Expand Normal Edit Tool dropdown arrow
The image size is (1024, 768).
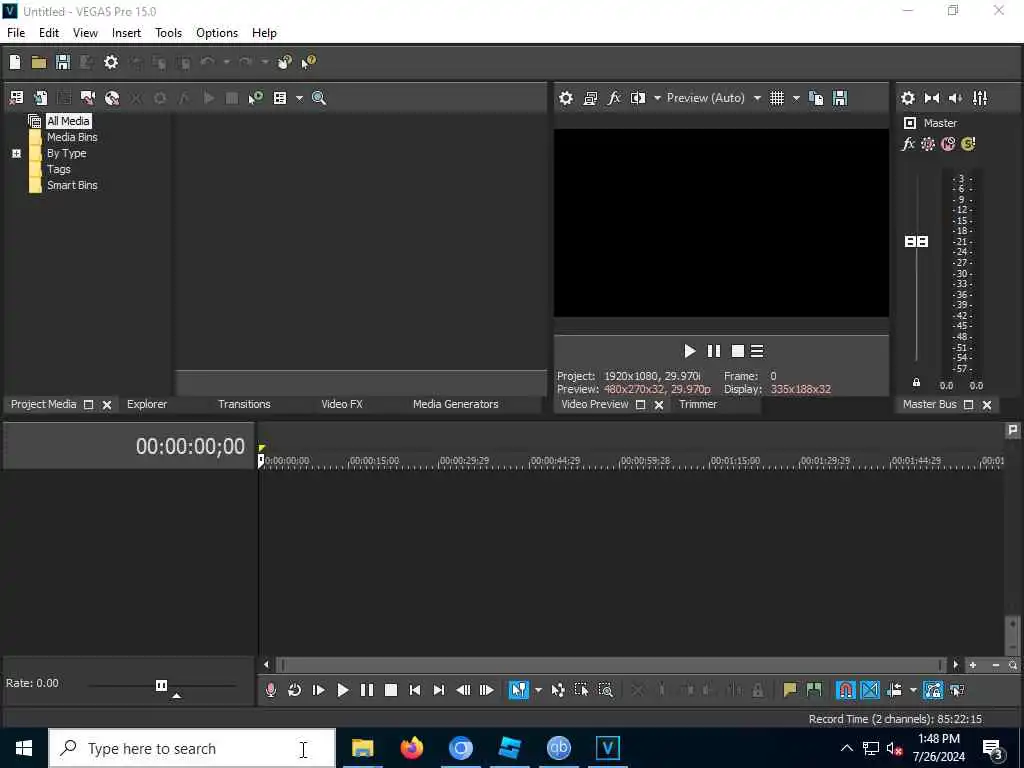pyautogui.click(x=538, y=690)
